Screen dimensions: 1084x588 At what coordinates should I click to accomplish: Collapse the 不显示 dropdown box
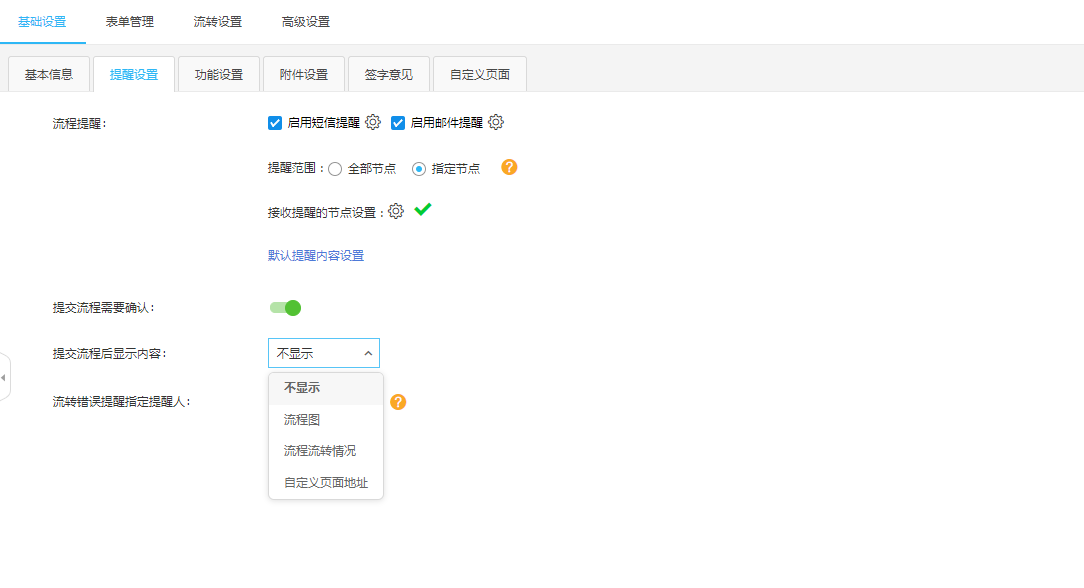pos(324,353)
